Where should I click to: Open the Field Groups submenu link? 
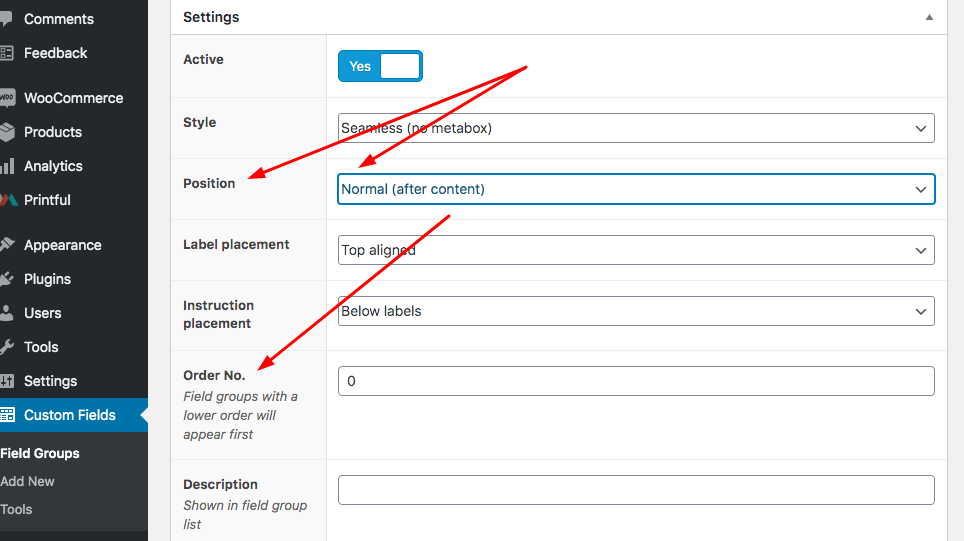click(40, 453)
